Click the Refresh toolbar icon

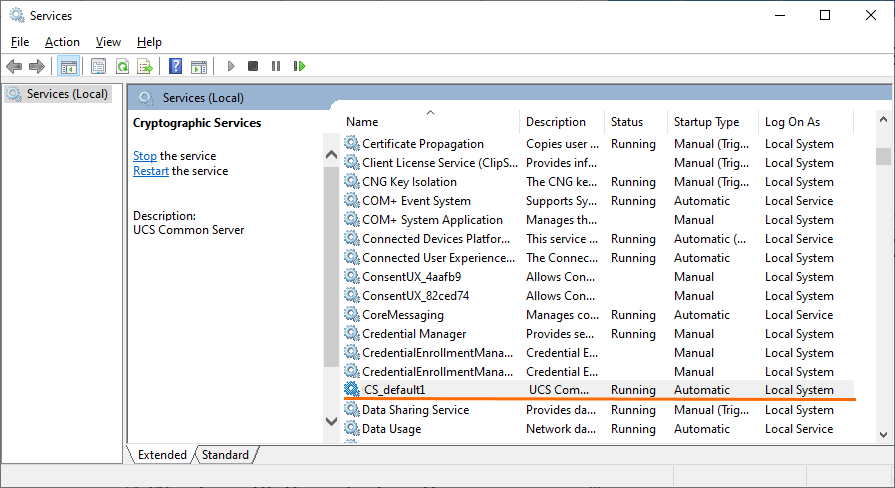point(122,66)
